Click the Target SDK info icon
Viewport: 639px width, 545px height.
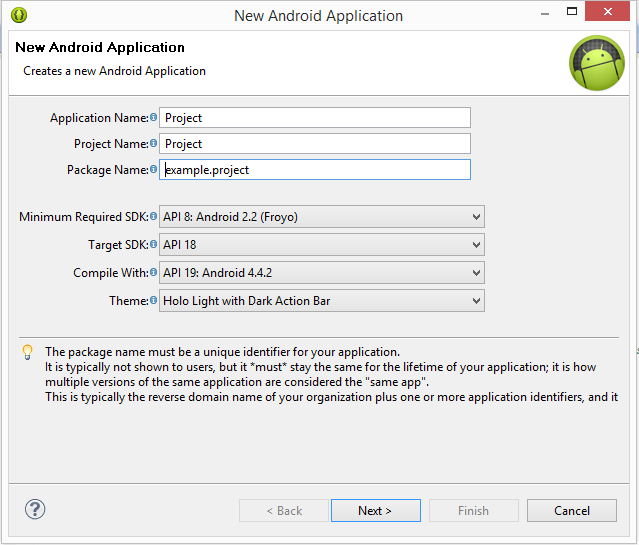point(153,244)
